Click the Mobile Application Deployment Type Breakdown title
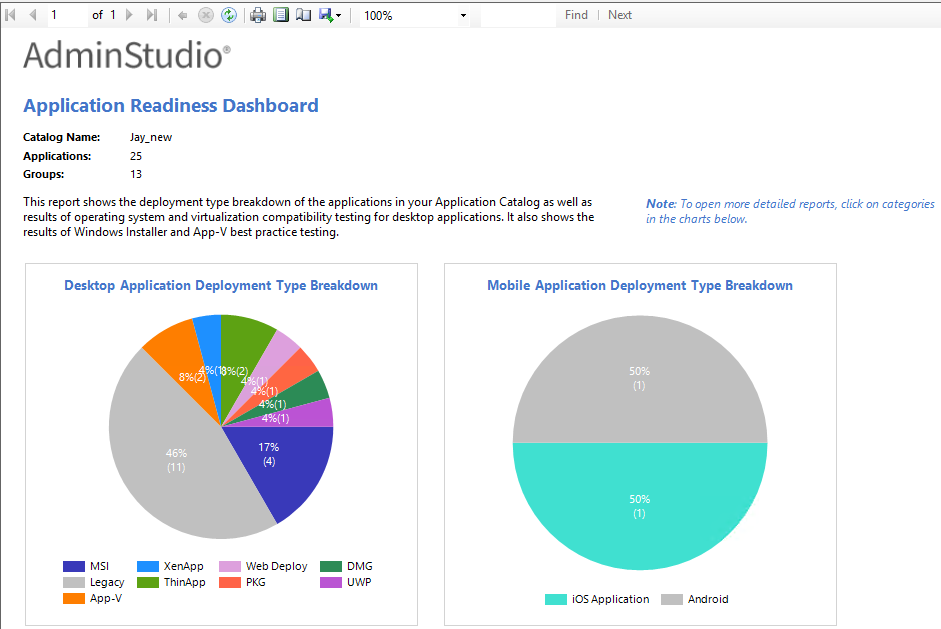Screen dimensions: 941x629 click(x=640, y=285)
